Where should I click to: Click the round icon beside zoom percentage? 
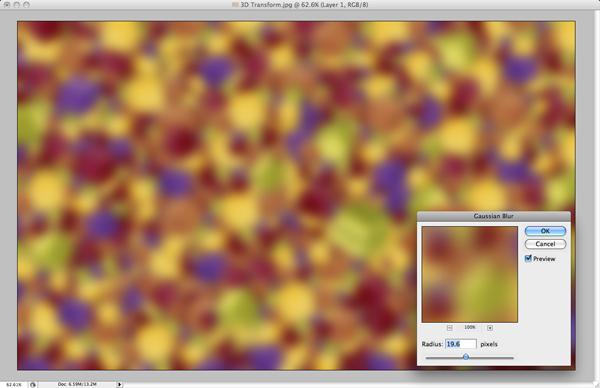tap(33, 385)
